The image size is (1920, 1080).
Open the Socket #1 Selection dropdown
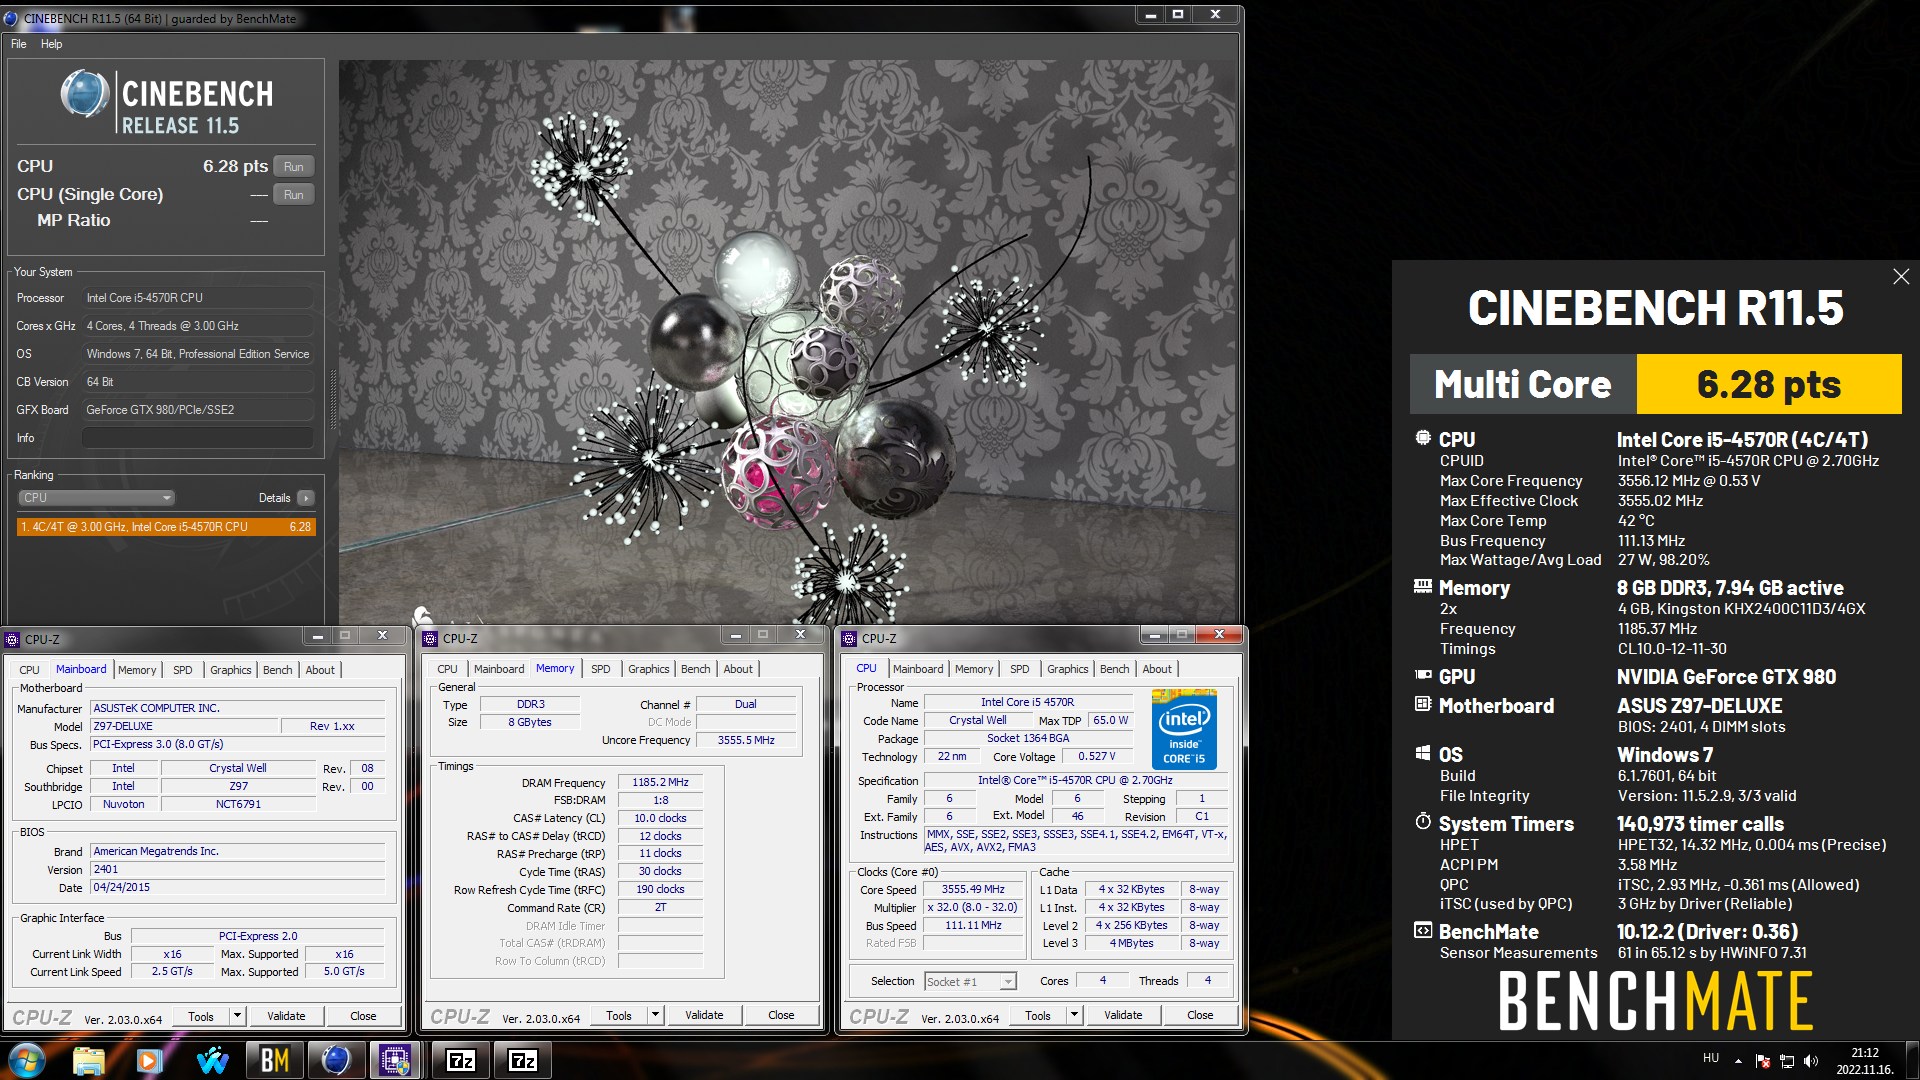click(970, 982)
